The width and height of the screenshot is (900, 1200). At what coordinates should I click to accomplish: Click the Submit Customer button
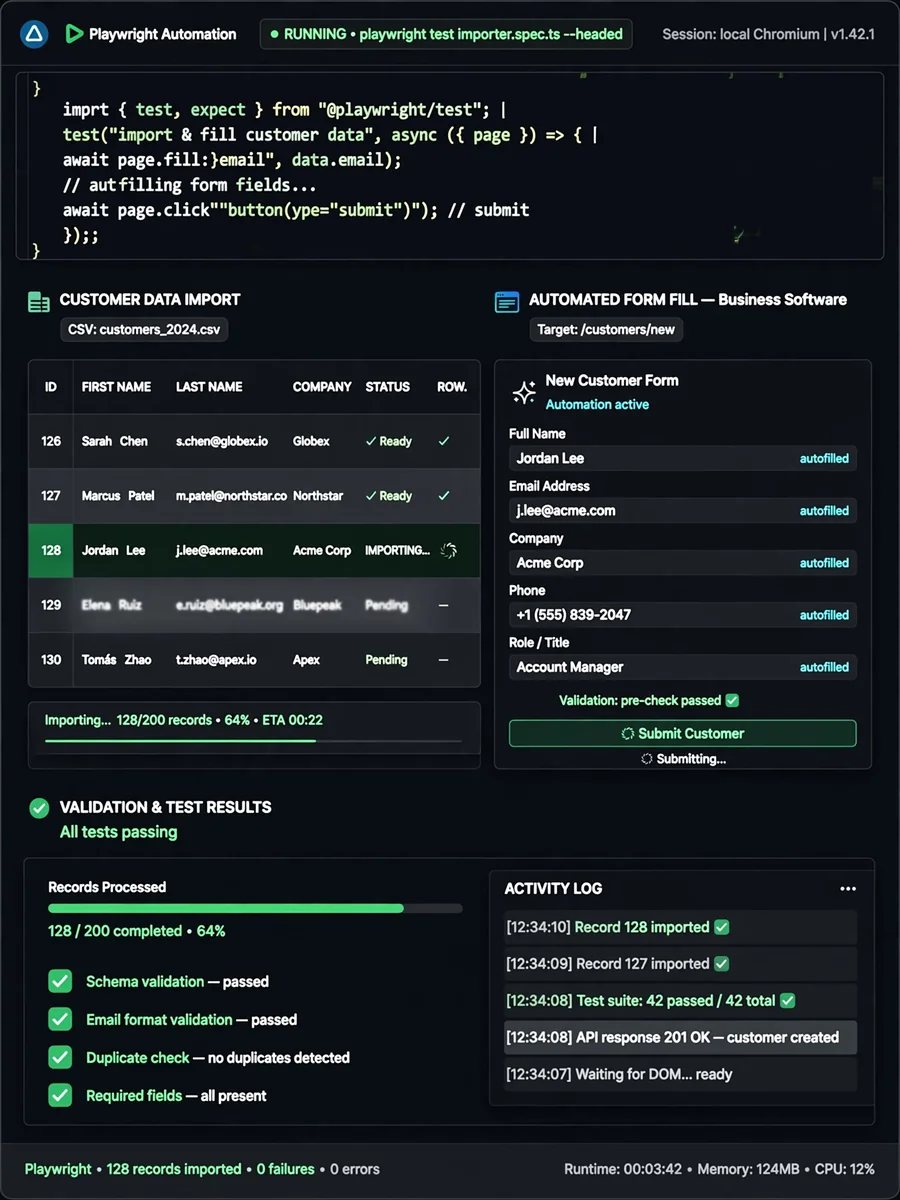click(683, 733)
